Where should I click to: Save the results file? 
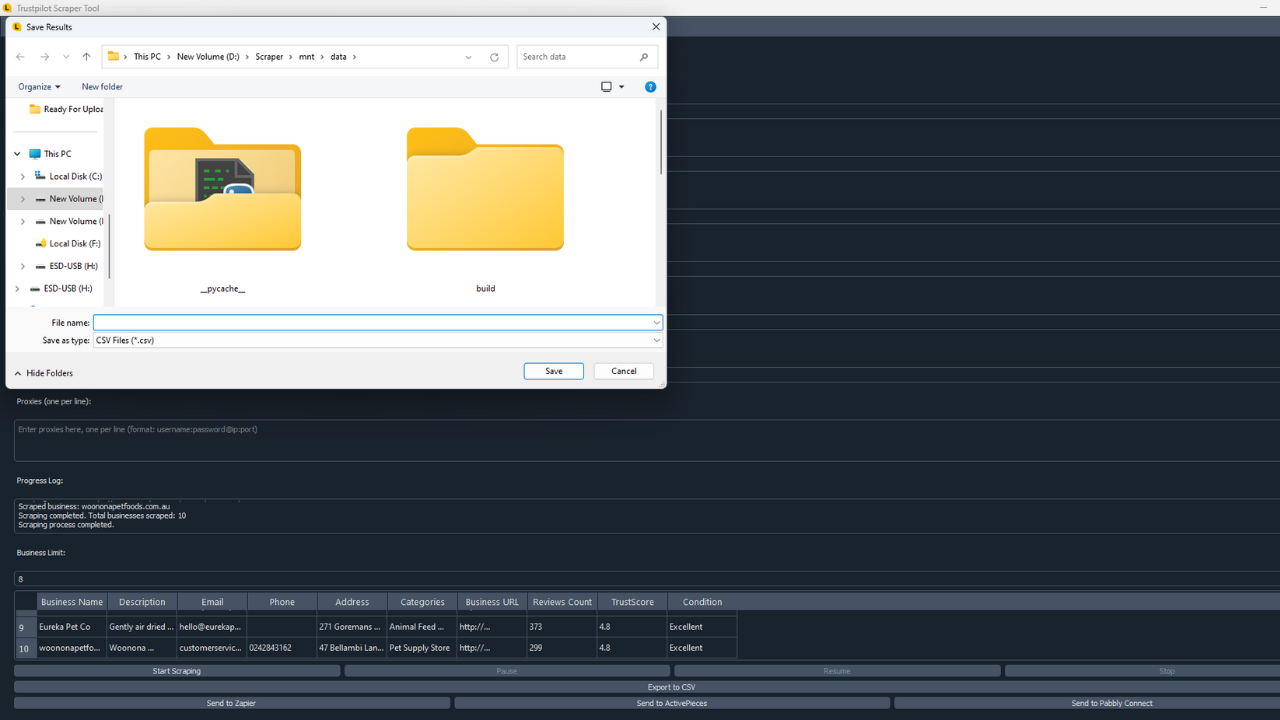(x=553, y=371)
